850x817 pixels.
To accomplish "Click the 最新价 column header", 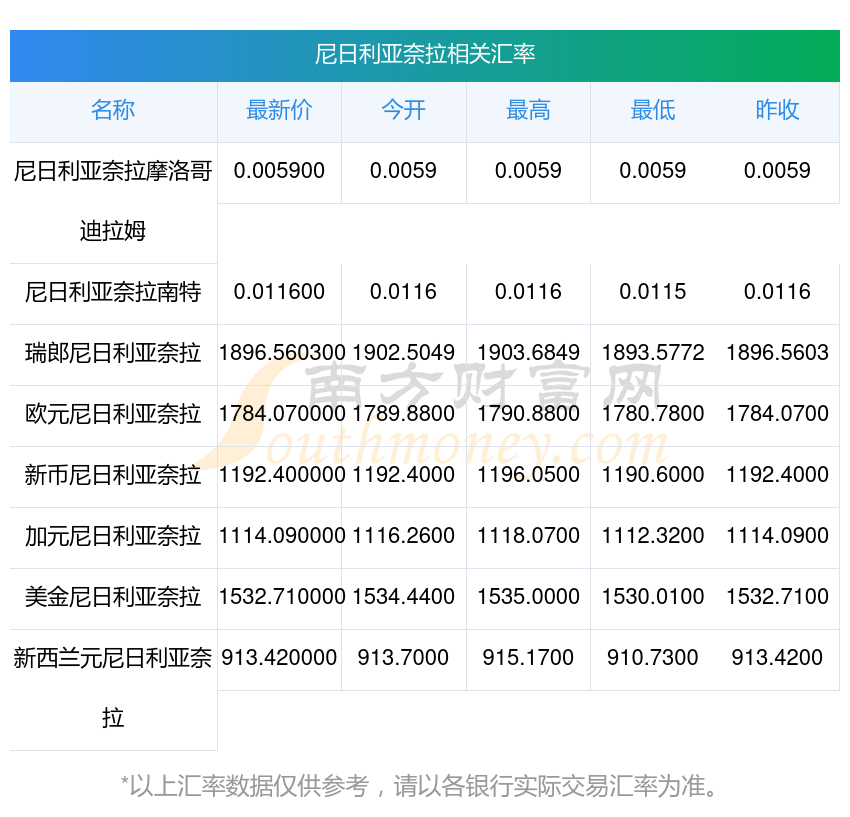I will [x=279, y=110].
